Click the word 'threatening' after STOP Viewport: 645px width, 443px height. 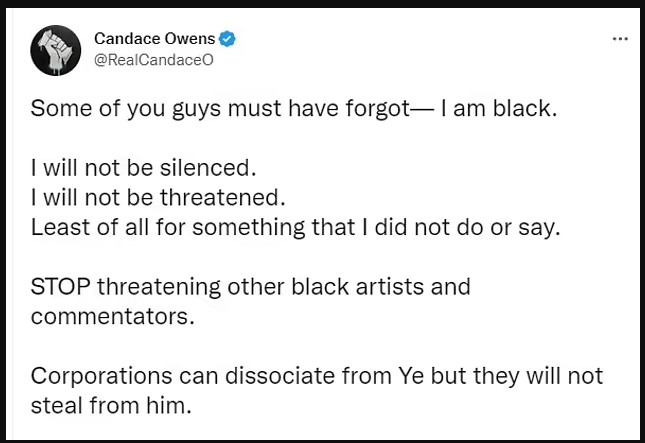click(159, 287)
